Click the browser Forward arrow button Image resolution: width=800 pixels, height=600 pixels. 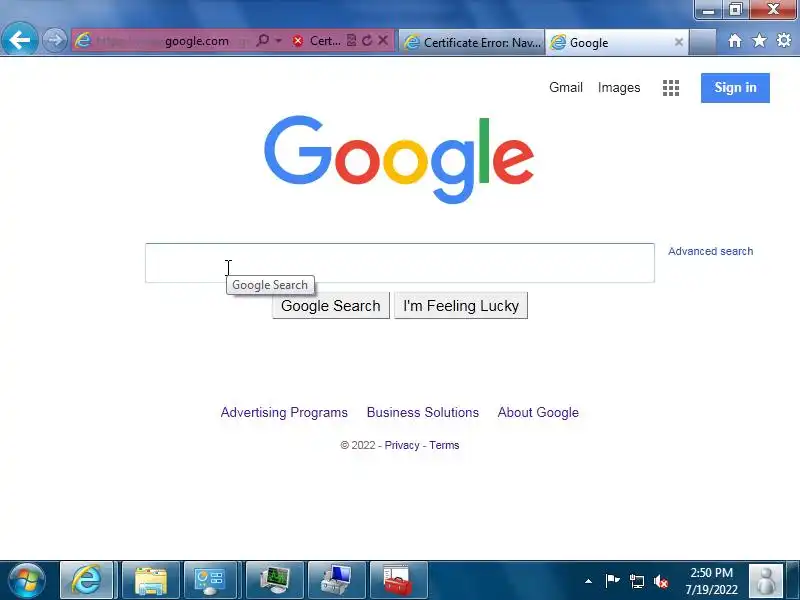pyautogui.click(x=54, y=40)
